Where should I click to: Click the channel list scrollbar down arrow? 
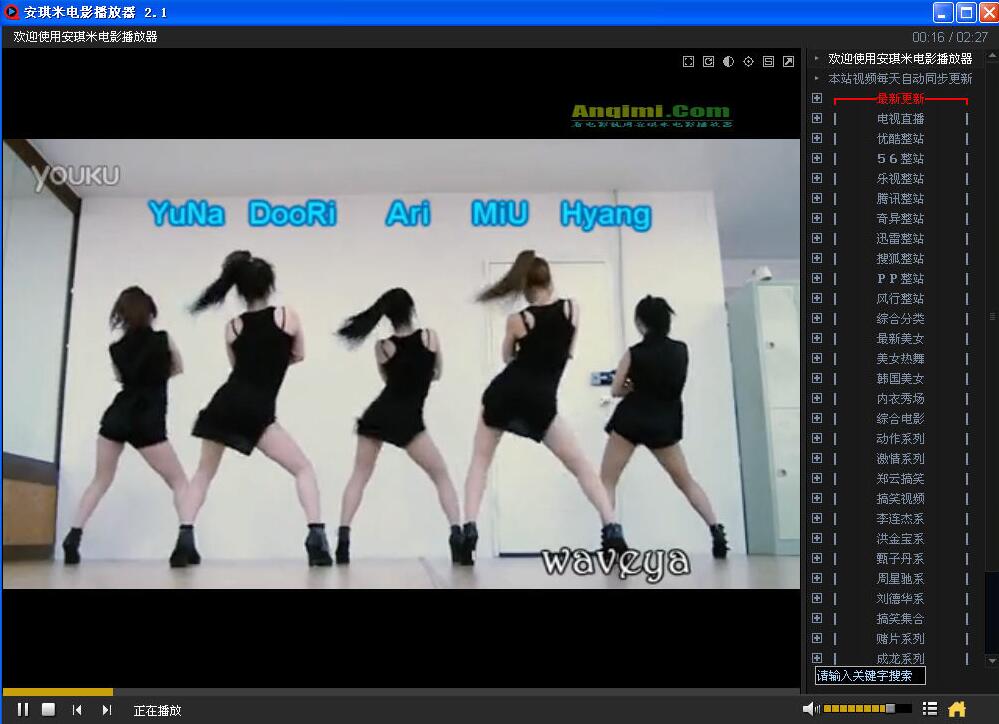[x=992, y=661]
